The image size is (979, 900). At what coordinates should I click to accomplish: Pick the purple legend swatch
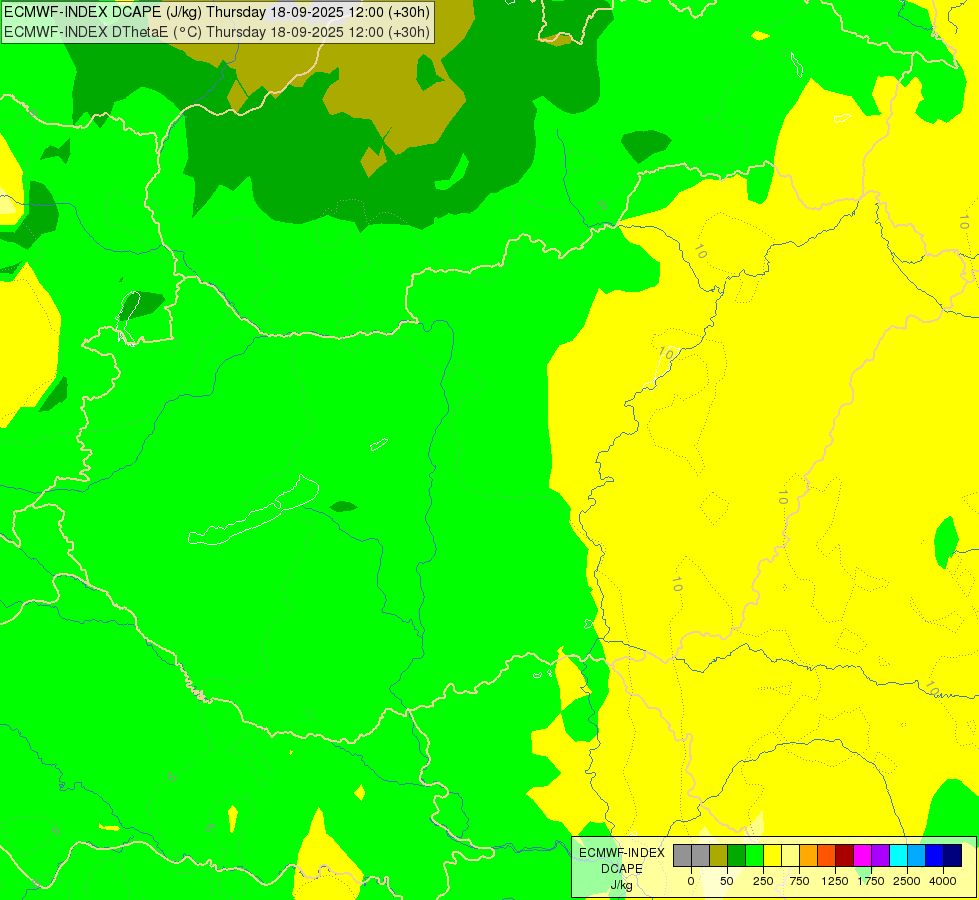pyautogui.click(x=880, y=855)
